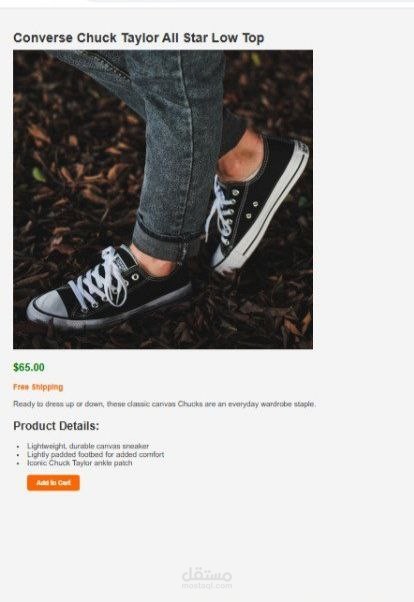
Task: Open the Converse sneaker product photo
Action: [163, 199]
